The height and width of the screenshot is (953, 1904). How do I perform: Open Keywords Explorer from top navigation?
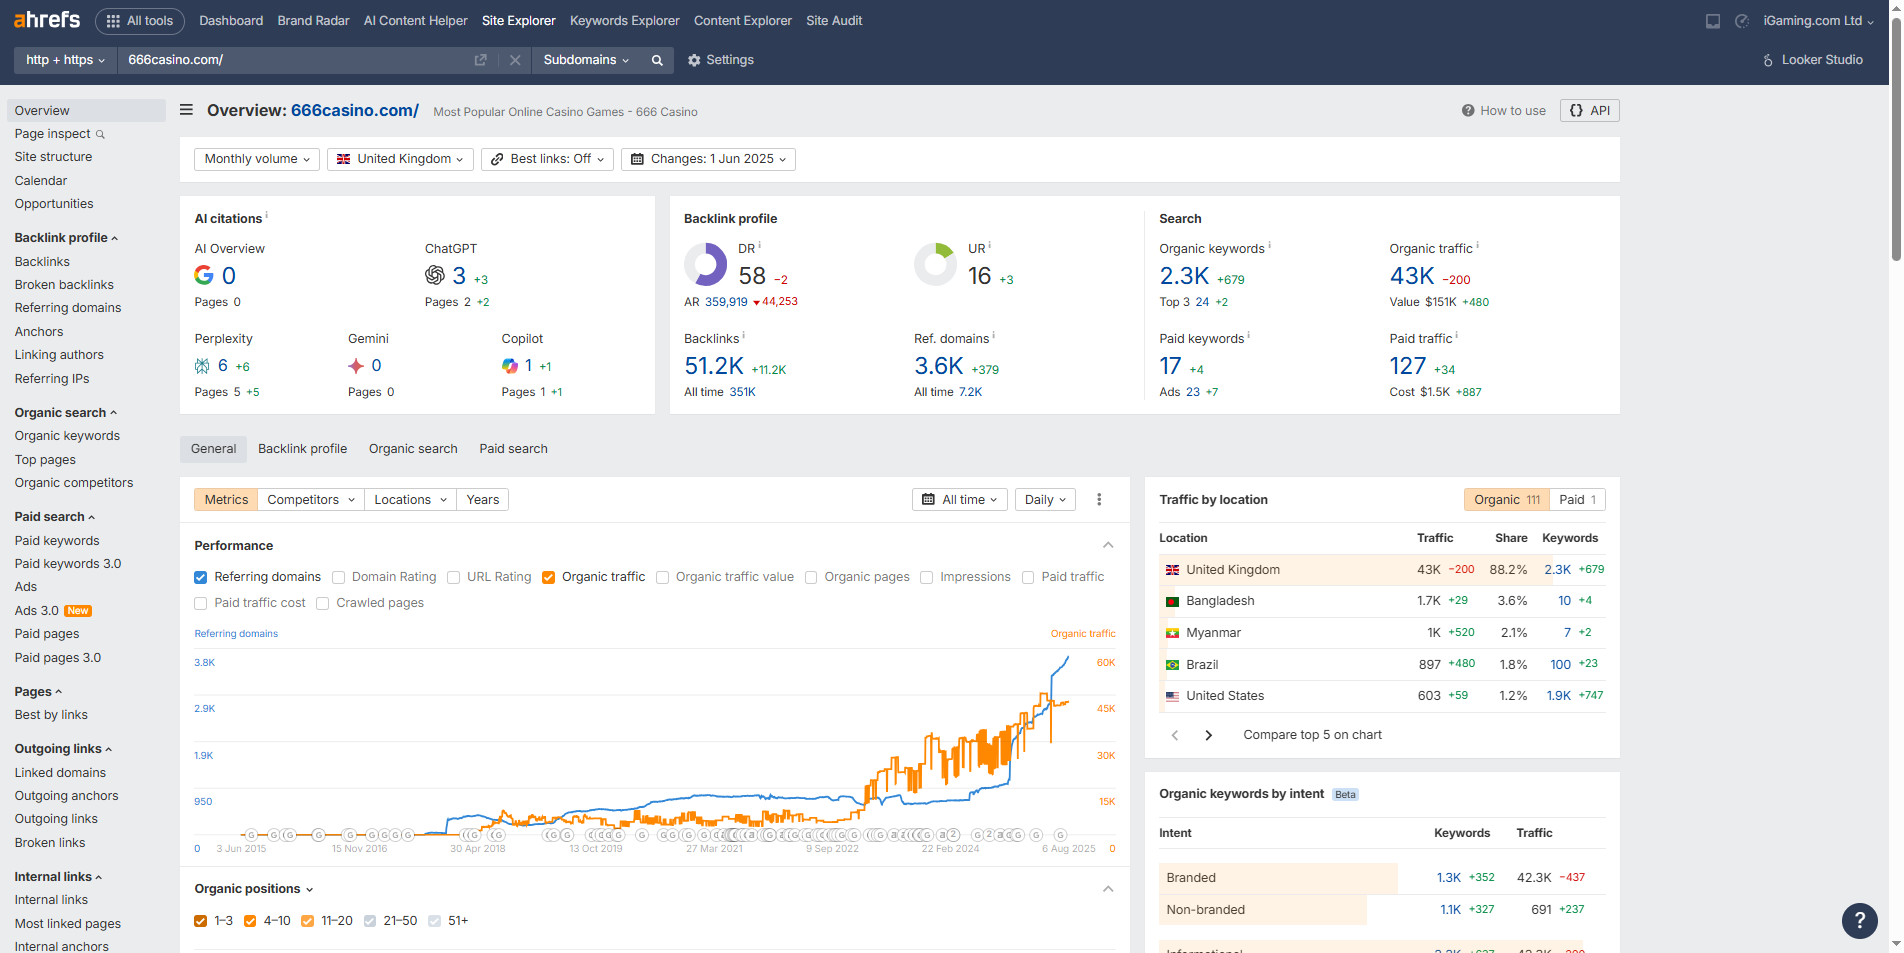(624, 21)
